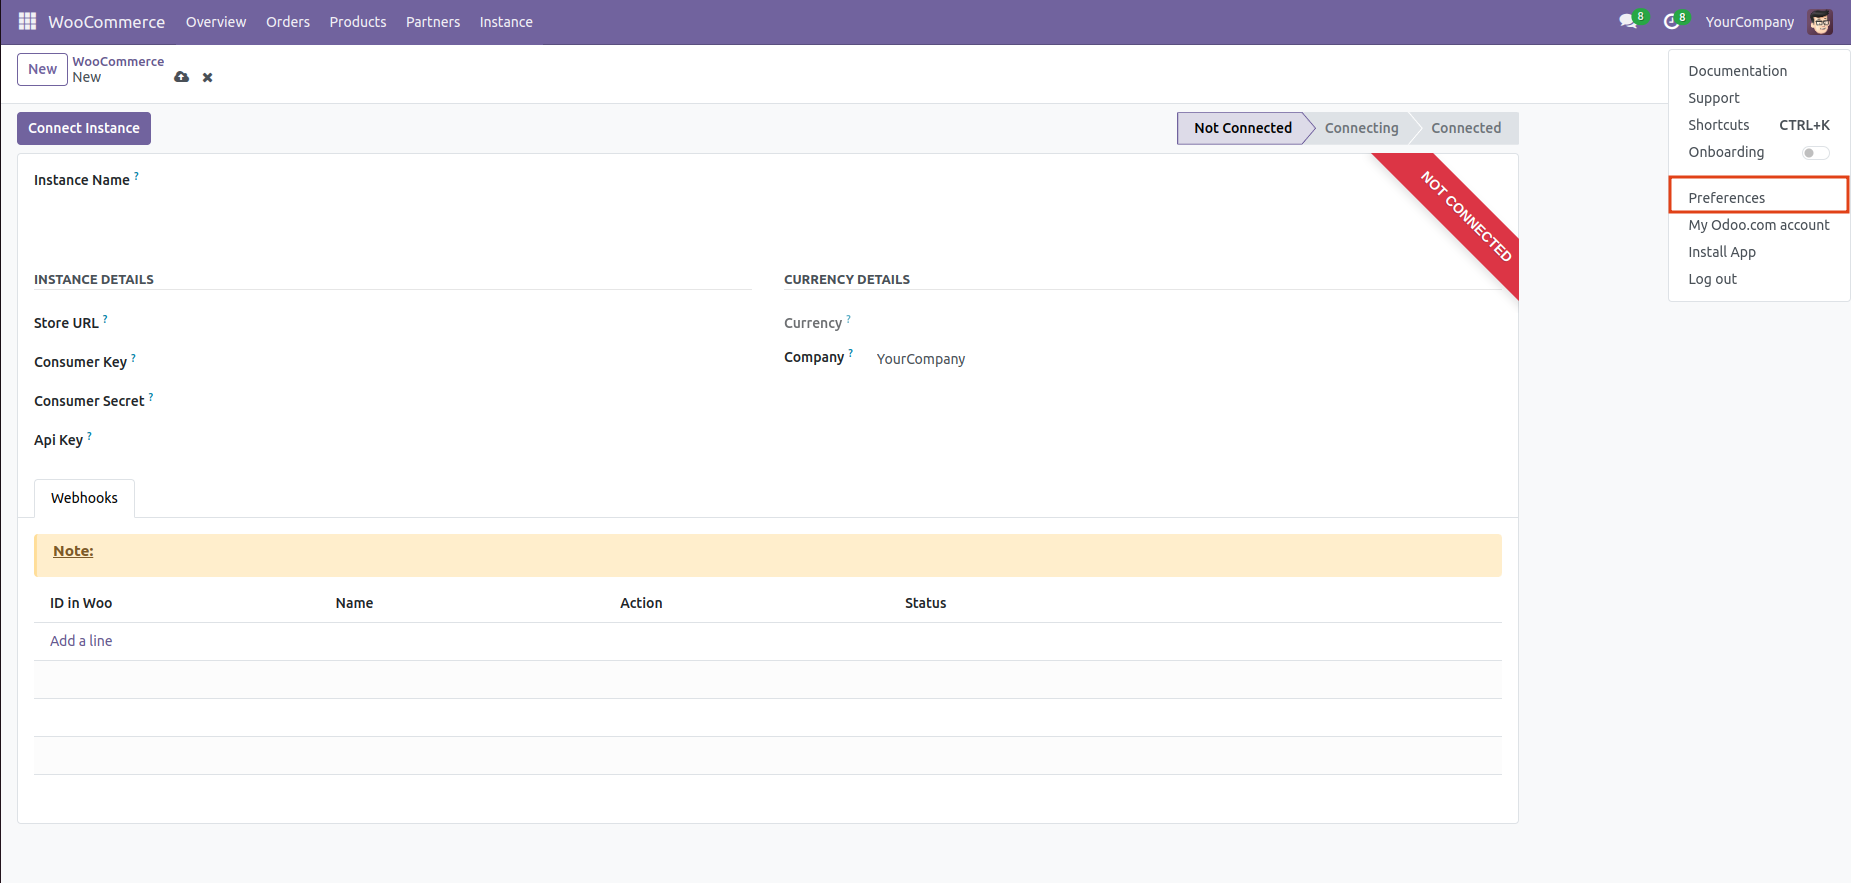This screenshot has width=1851, height=883.
Task: Open YourCompany company switcher
Action: [x=1750, y=22]
